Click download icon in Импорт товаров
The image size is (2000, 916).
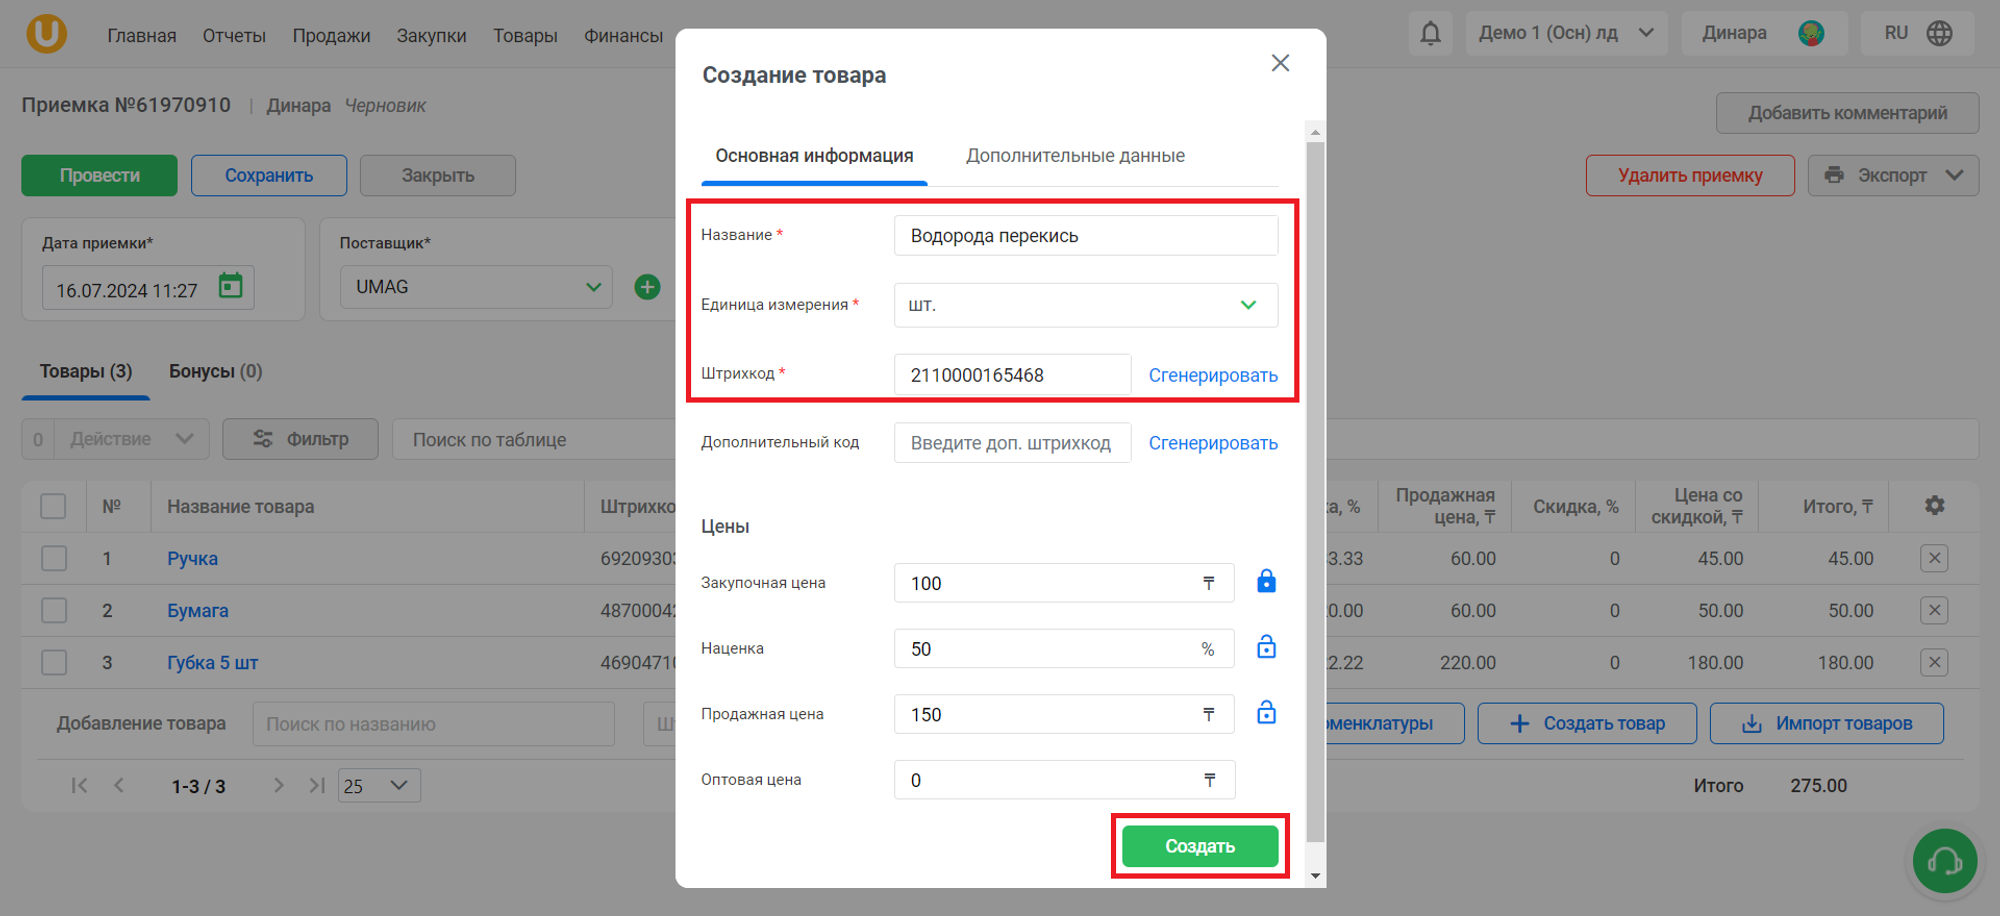[x=1752, y=723]
